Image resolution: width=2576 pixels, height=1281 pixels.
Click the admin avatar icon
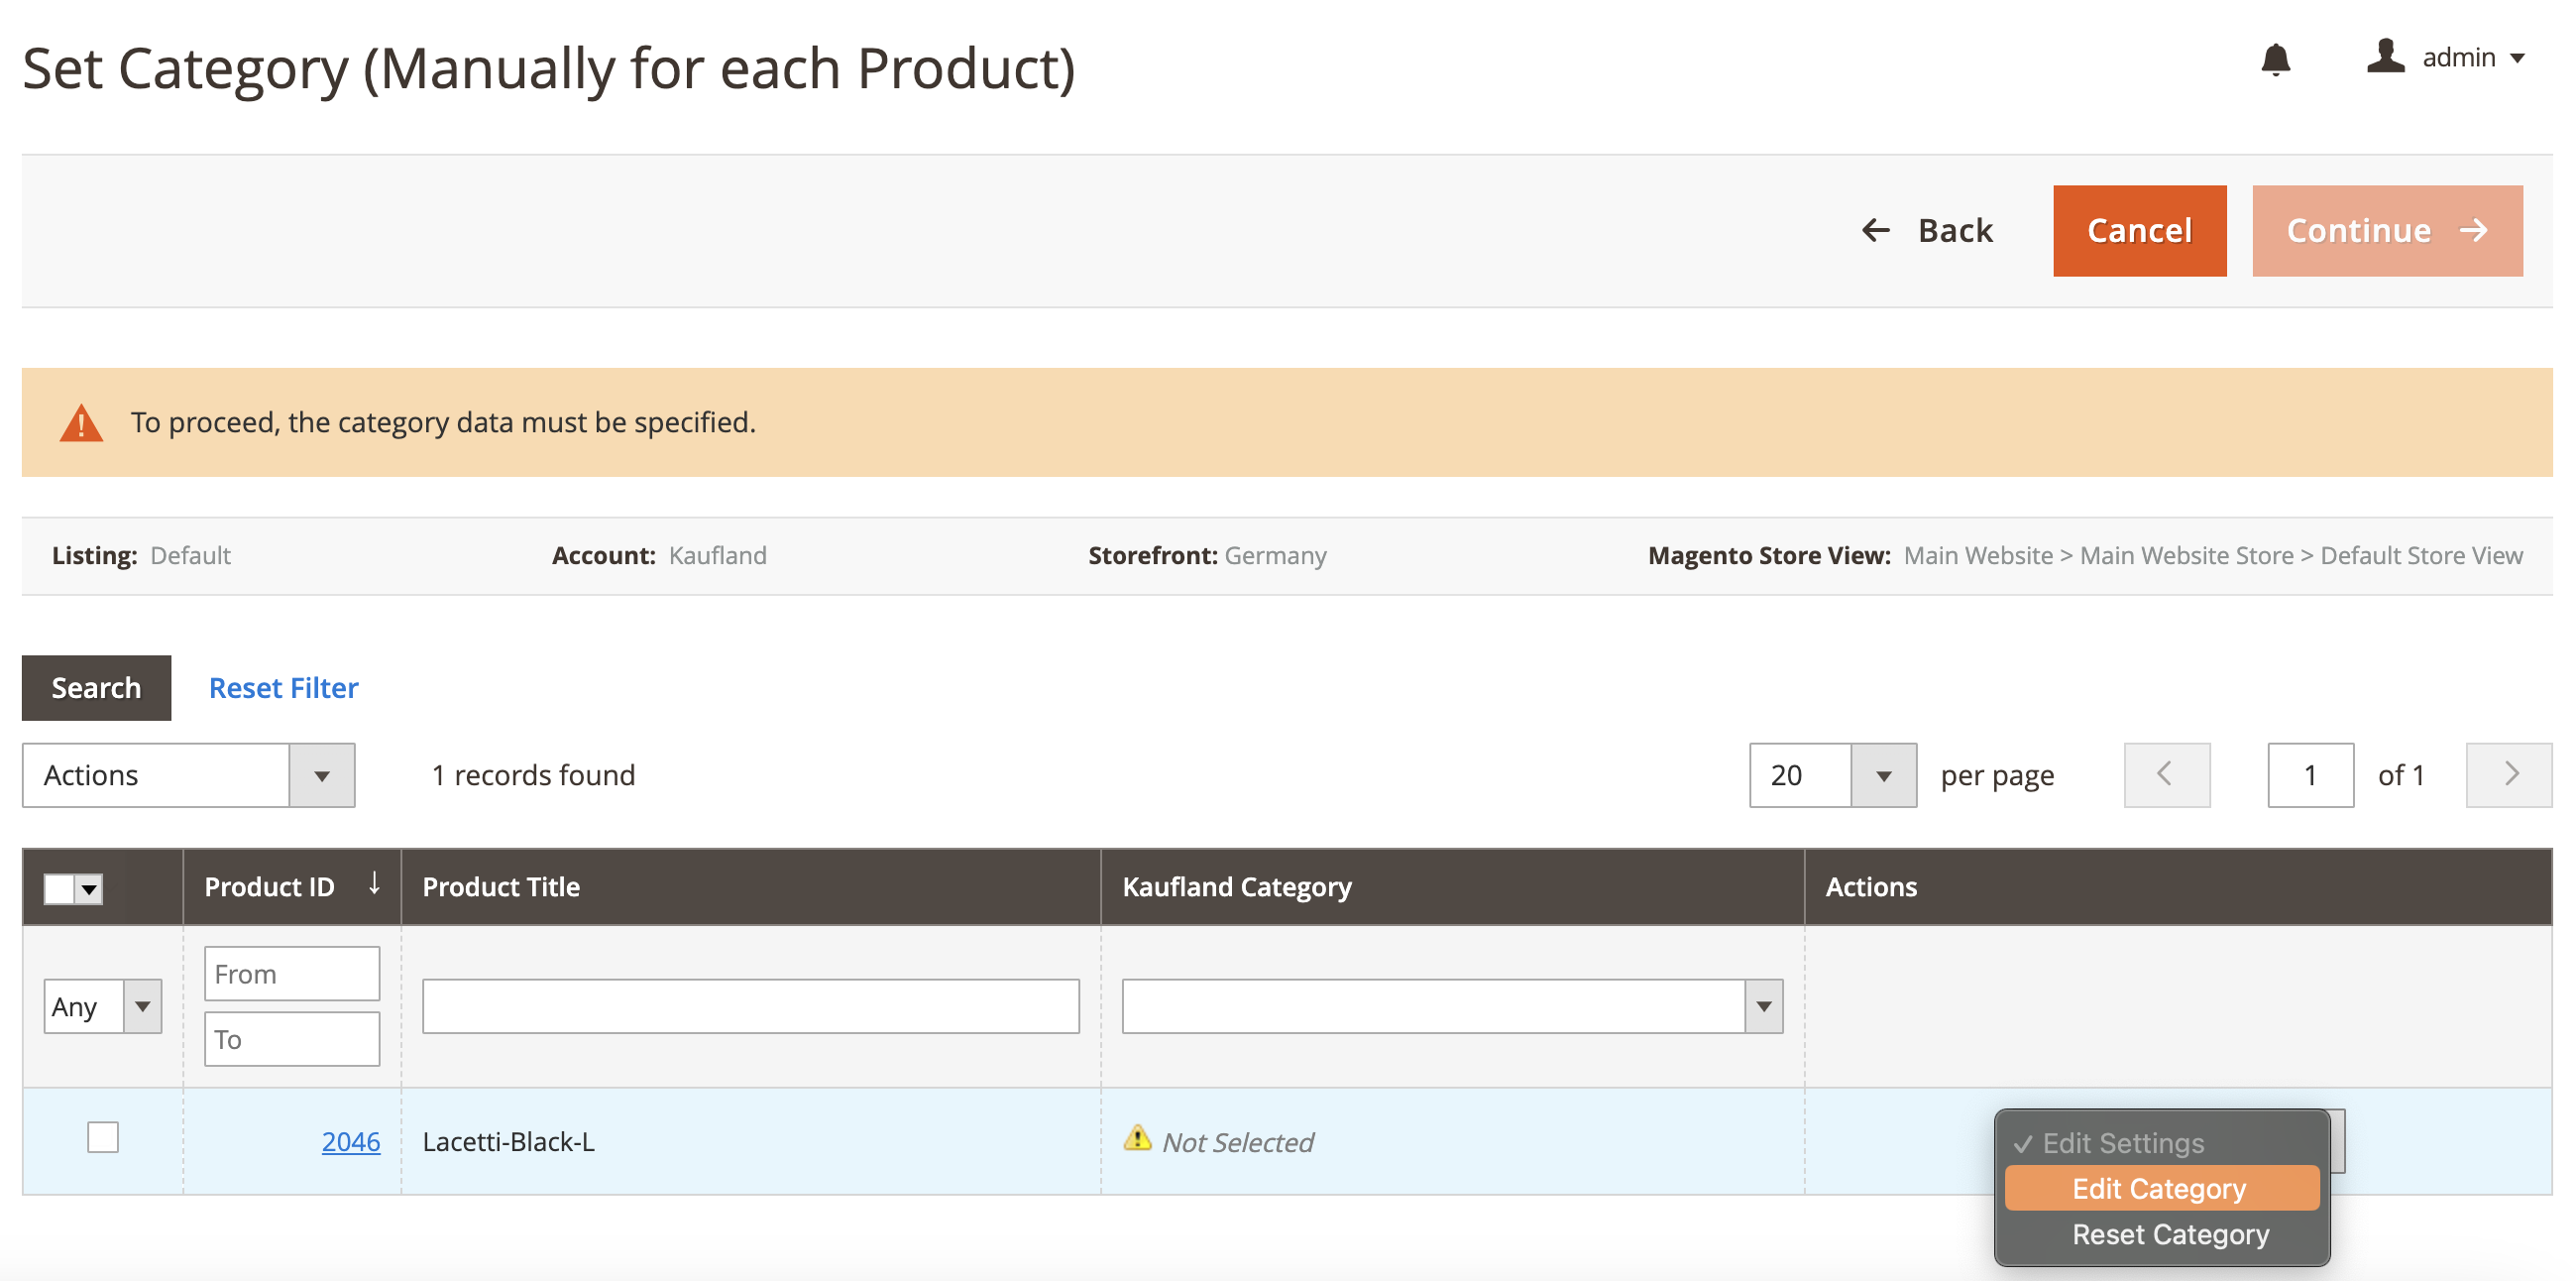[2385, 58]
